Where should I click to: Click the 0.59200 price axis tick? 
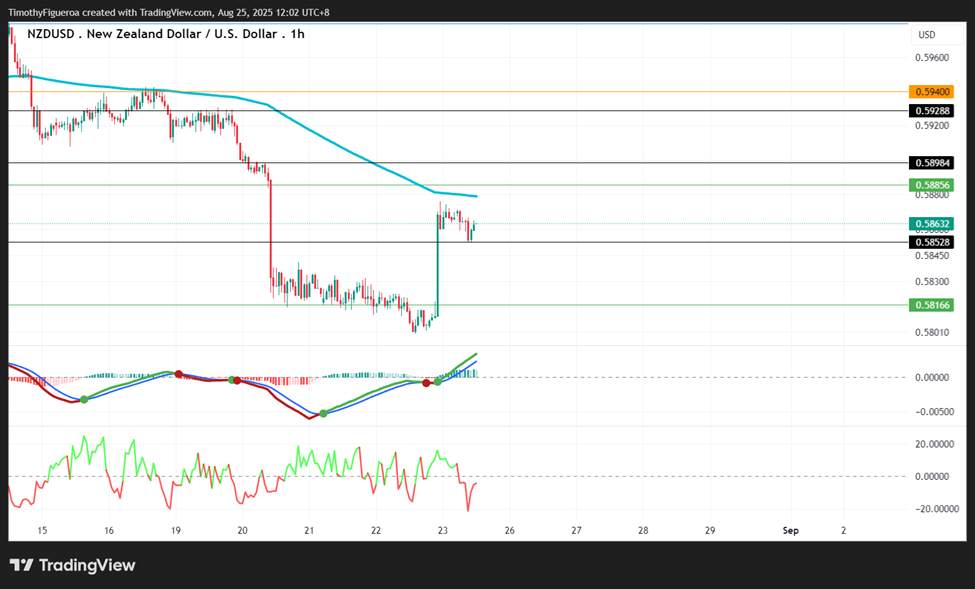point(931,126)
